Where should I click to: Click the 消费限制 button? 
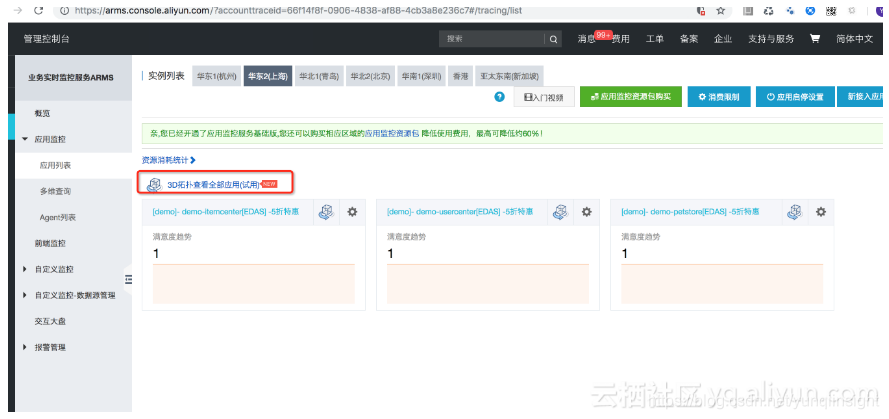pyautogui.click(x=719, y=97)
